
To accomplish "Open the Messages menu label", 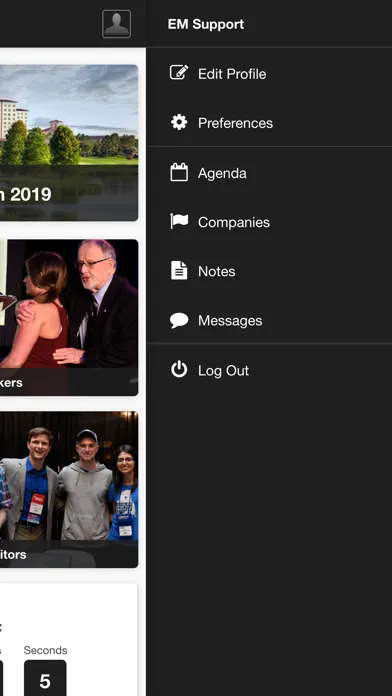I will click(230, 320).
